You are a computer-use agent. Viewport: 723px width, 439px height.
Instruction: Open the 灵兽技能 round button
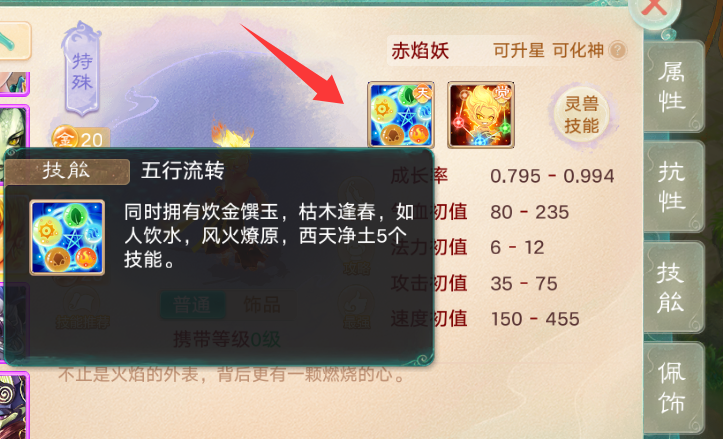[581, 114]
